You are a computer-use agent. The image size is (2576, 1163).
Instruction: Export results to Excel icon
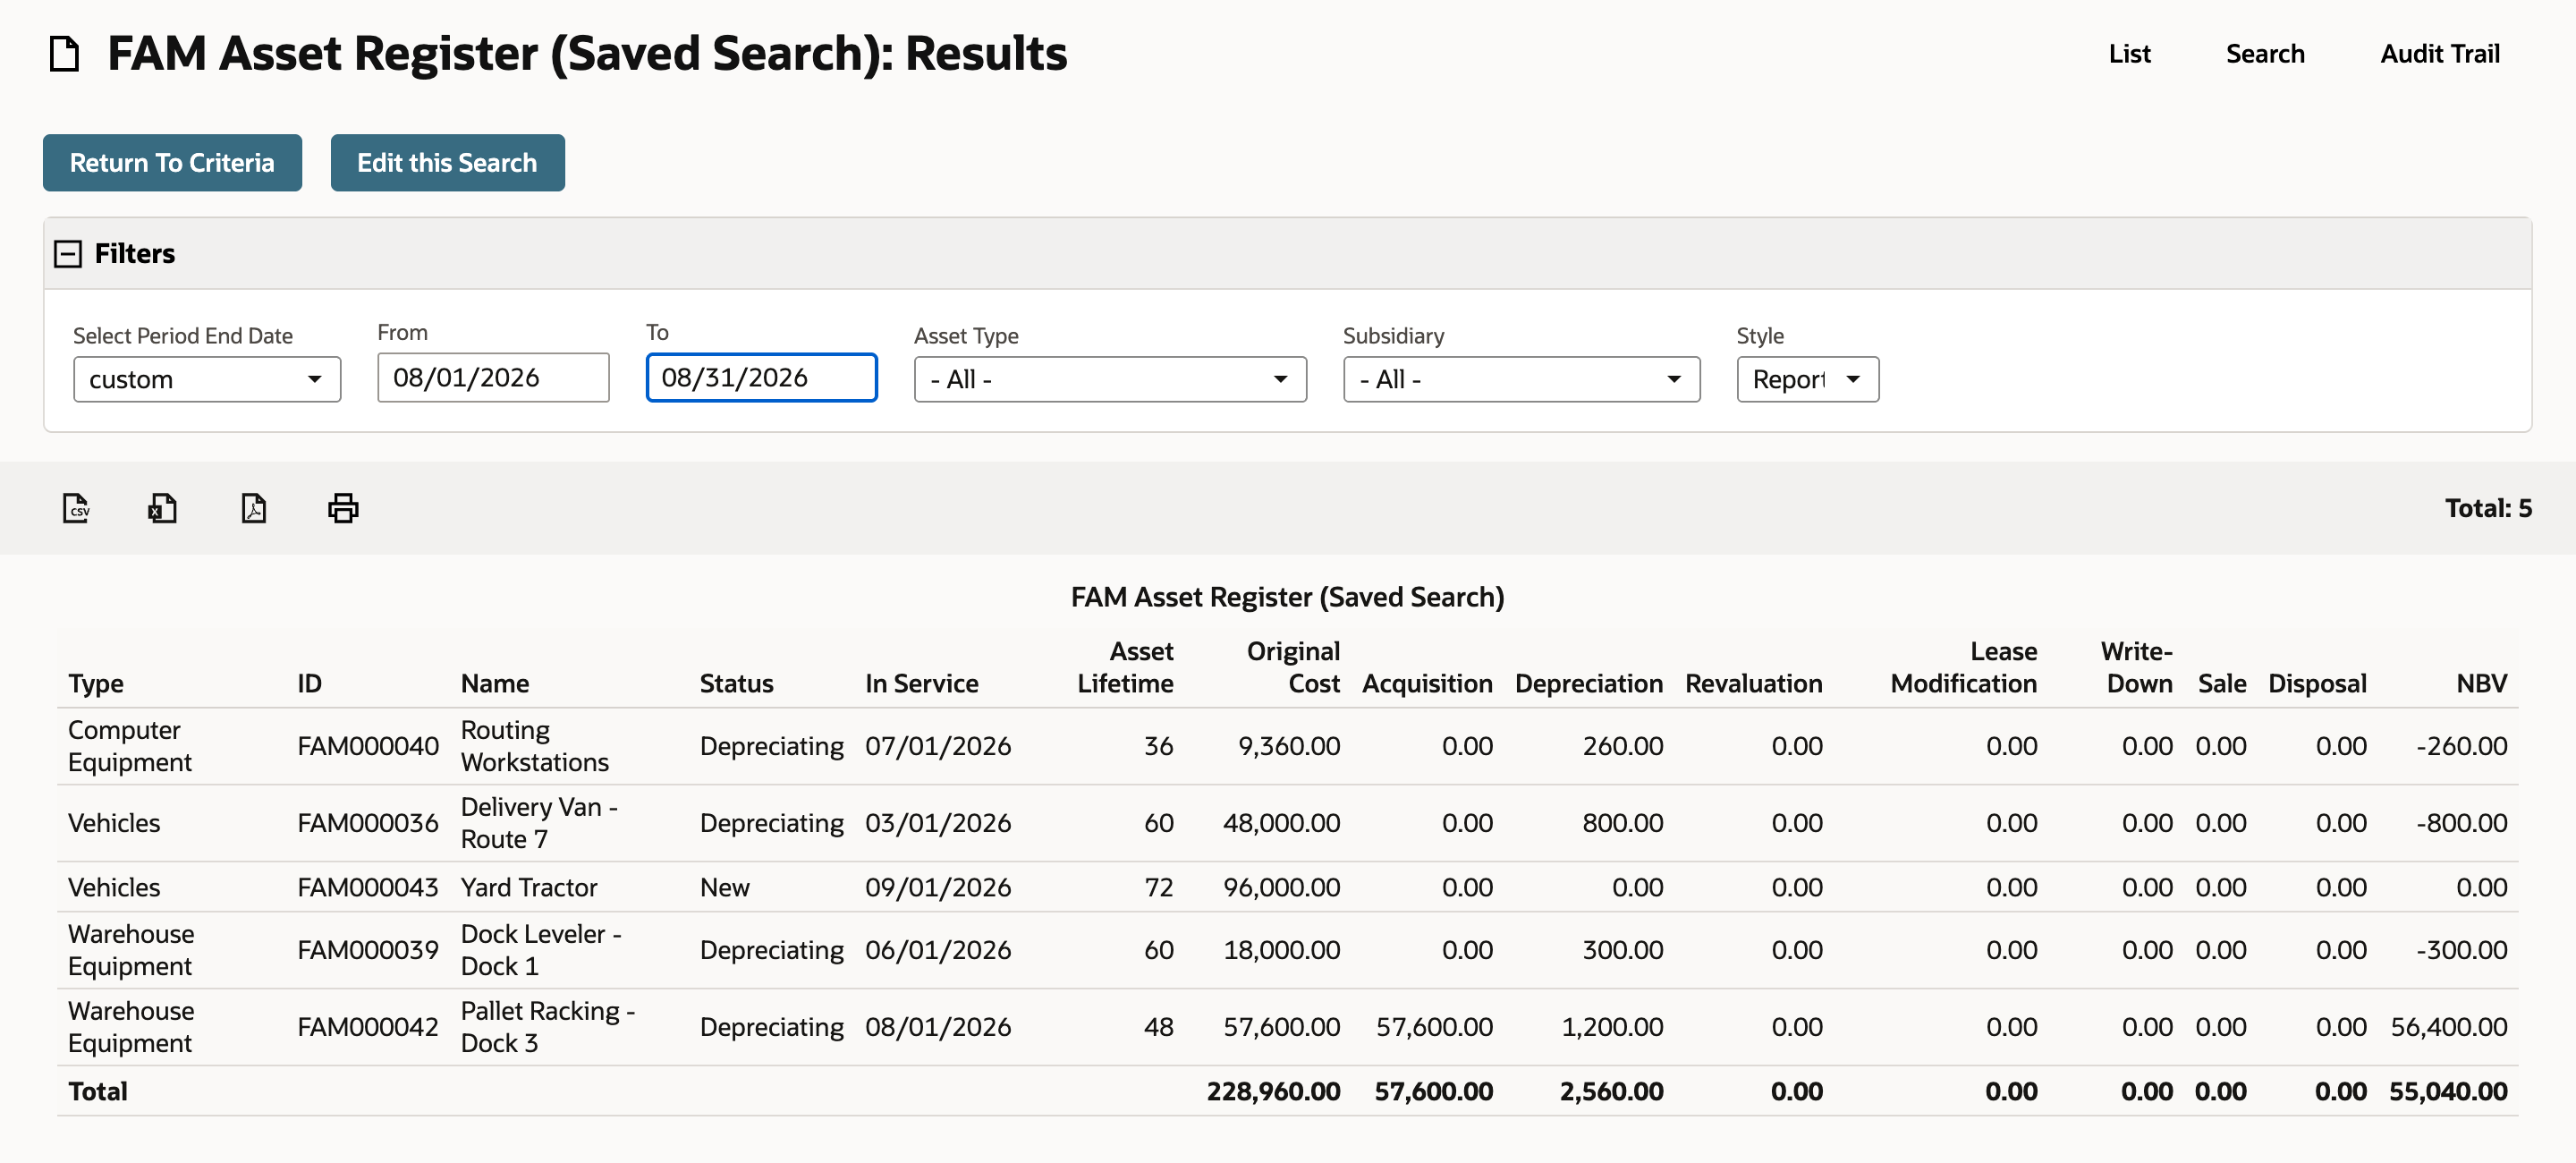pyautogui.click(x=163, y=508)
